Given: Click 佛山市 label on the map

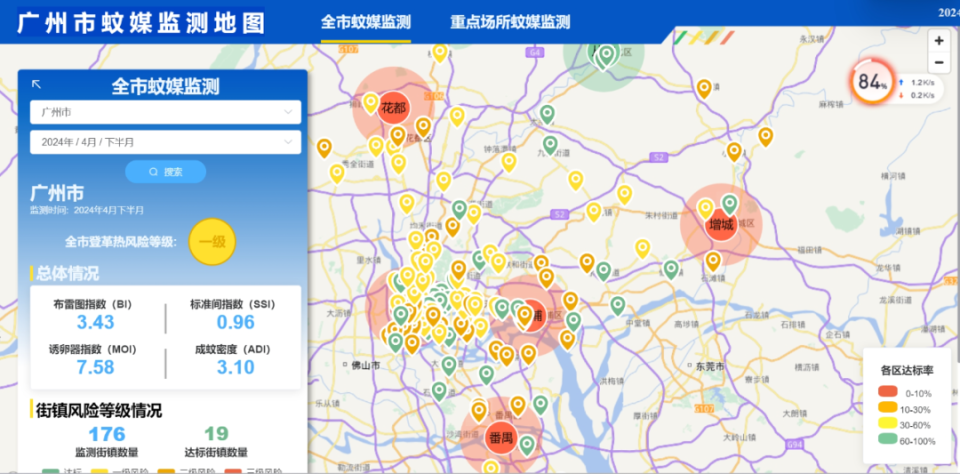Looking at the screenshot, I should click(366, 365).
